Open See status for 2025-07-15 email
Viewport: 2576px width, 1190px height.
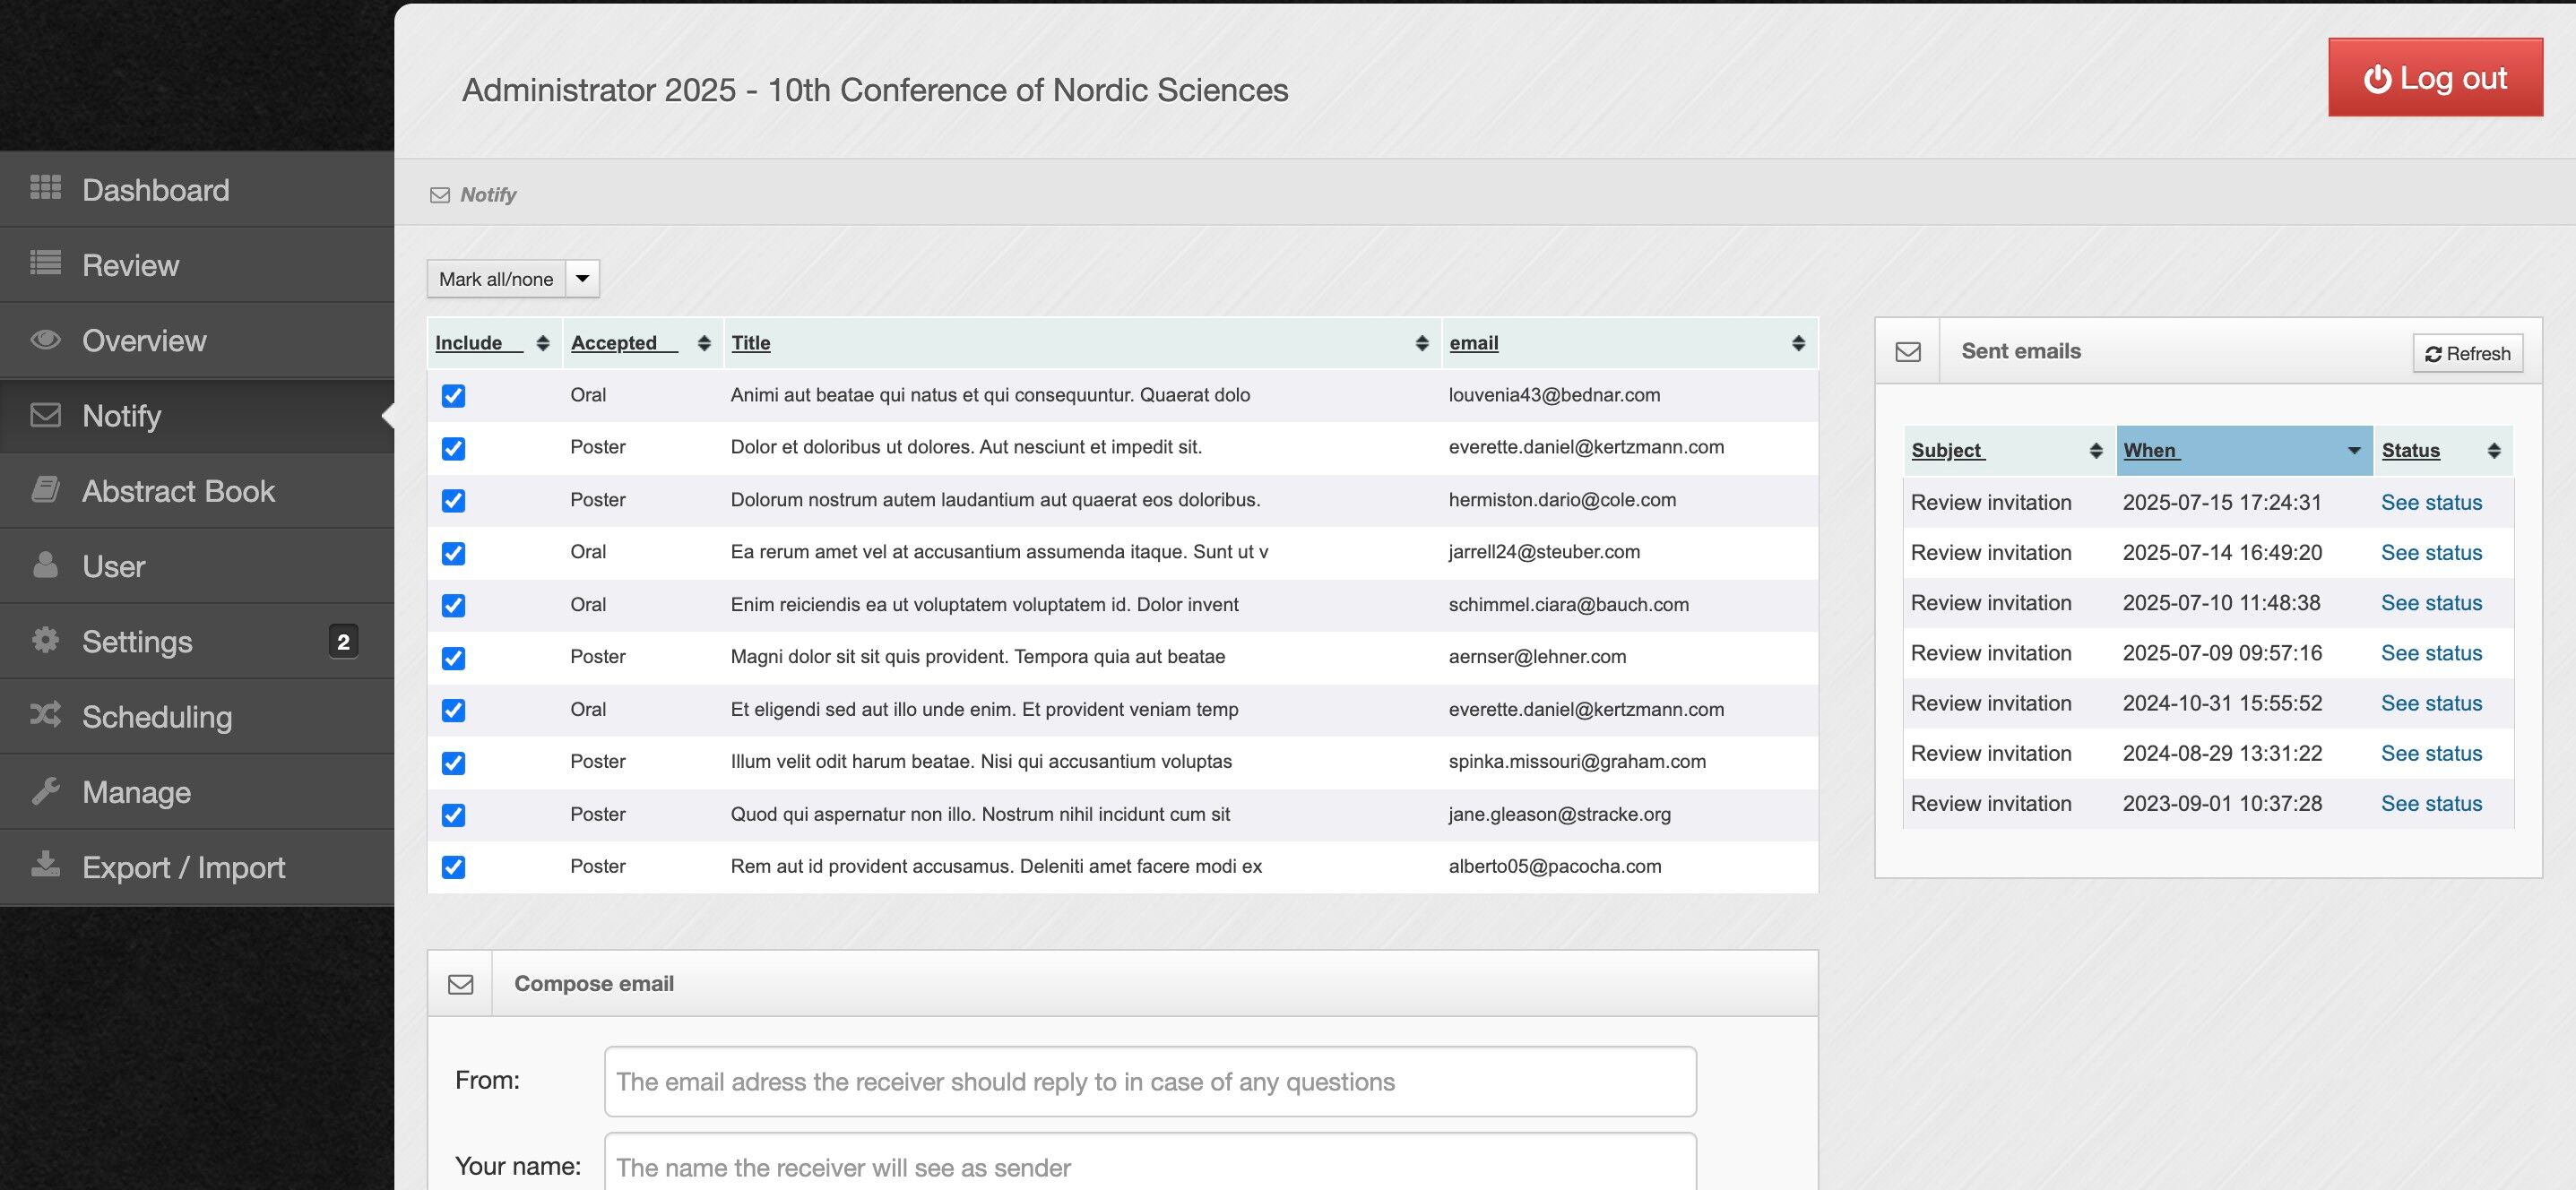[2430, 502]
